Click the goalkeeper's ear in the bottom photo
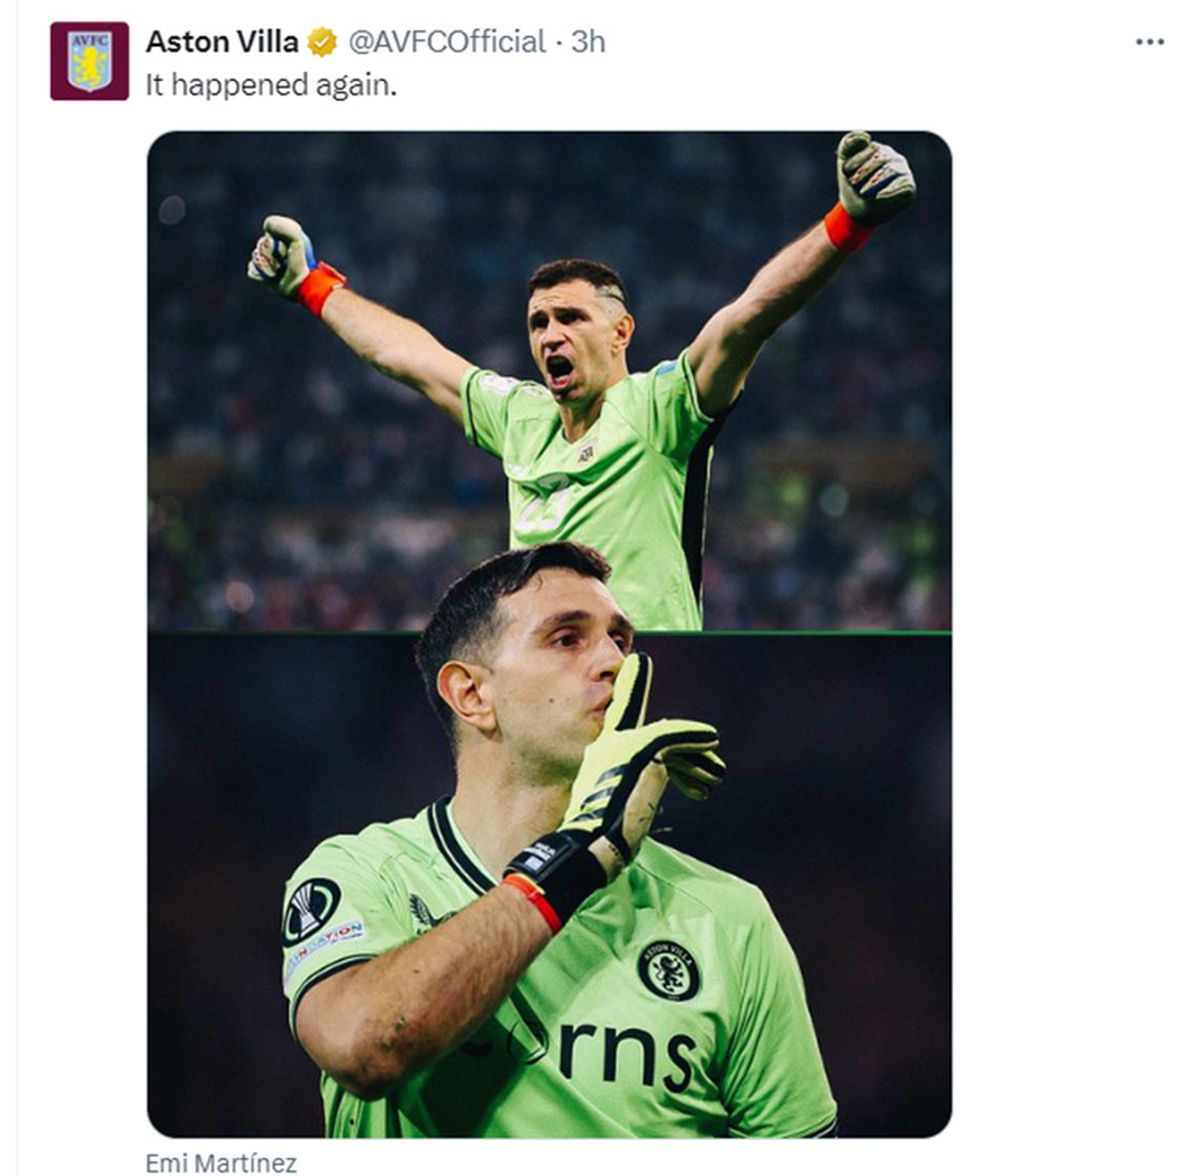Viewport: 1200px width, 1176px height. pos(467,693)
